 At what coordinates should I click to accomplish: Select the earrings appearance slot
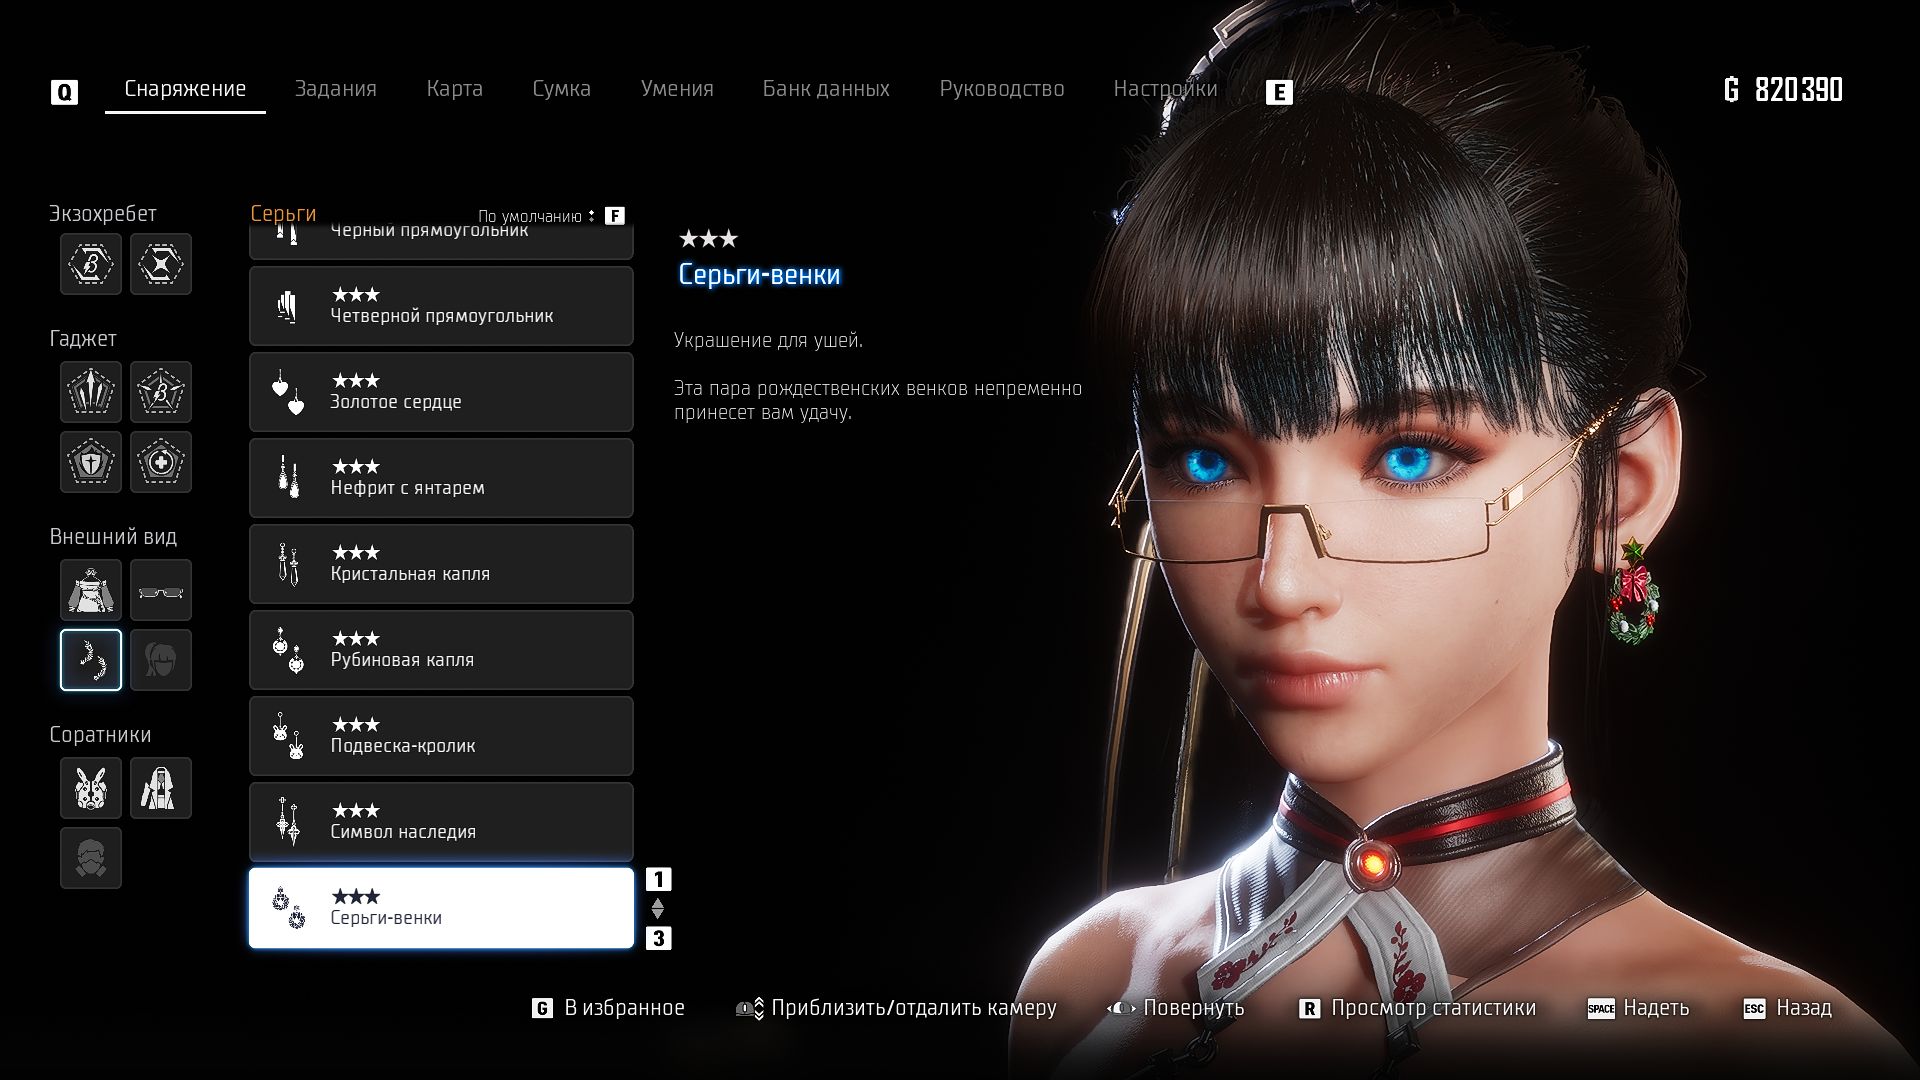(x=91, y=660)
